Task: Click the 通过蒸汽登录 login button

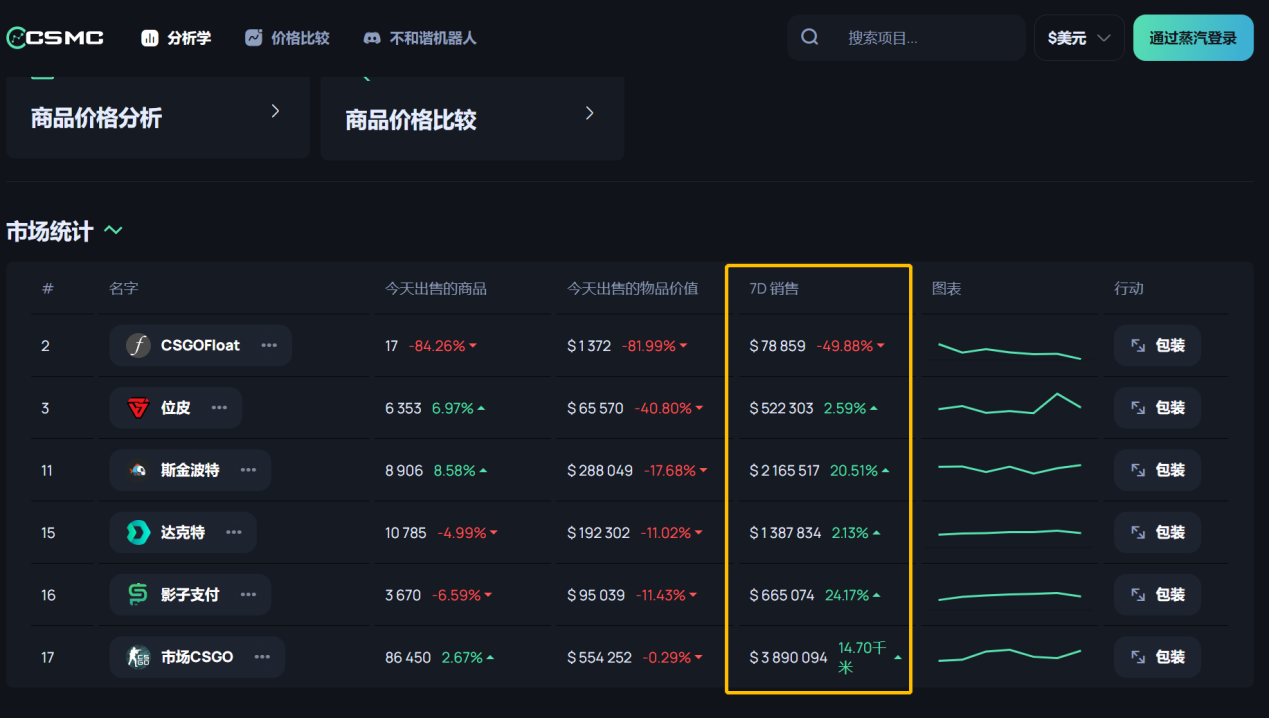Action: tap(1193, 38)
